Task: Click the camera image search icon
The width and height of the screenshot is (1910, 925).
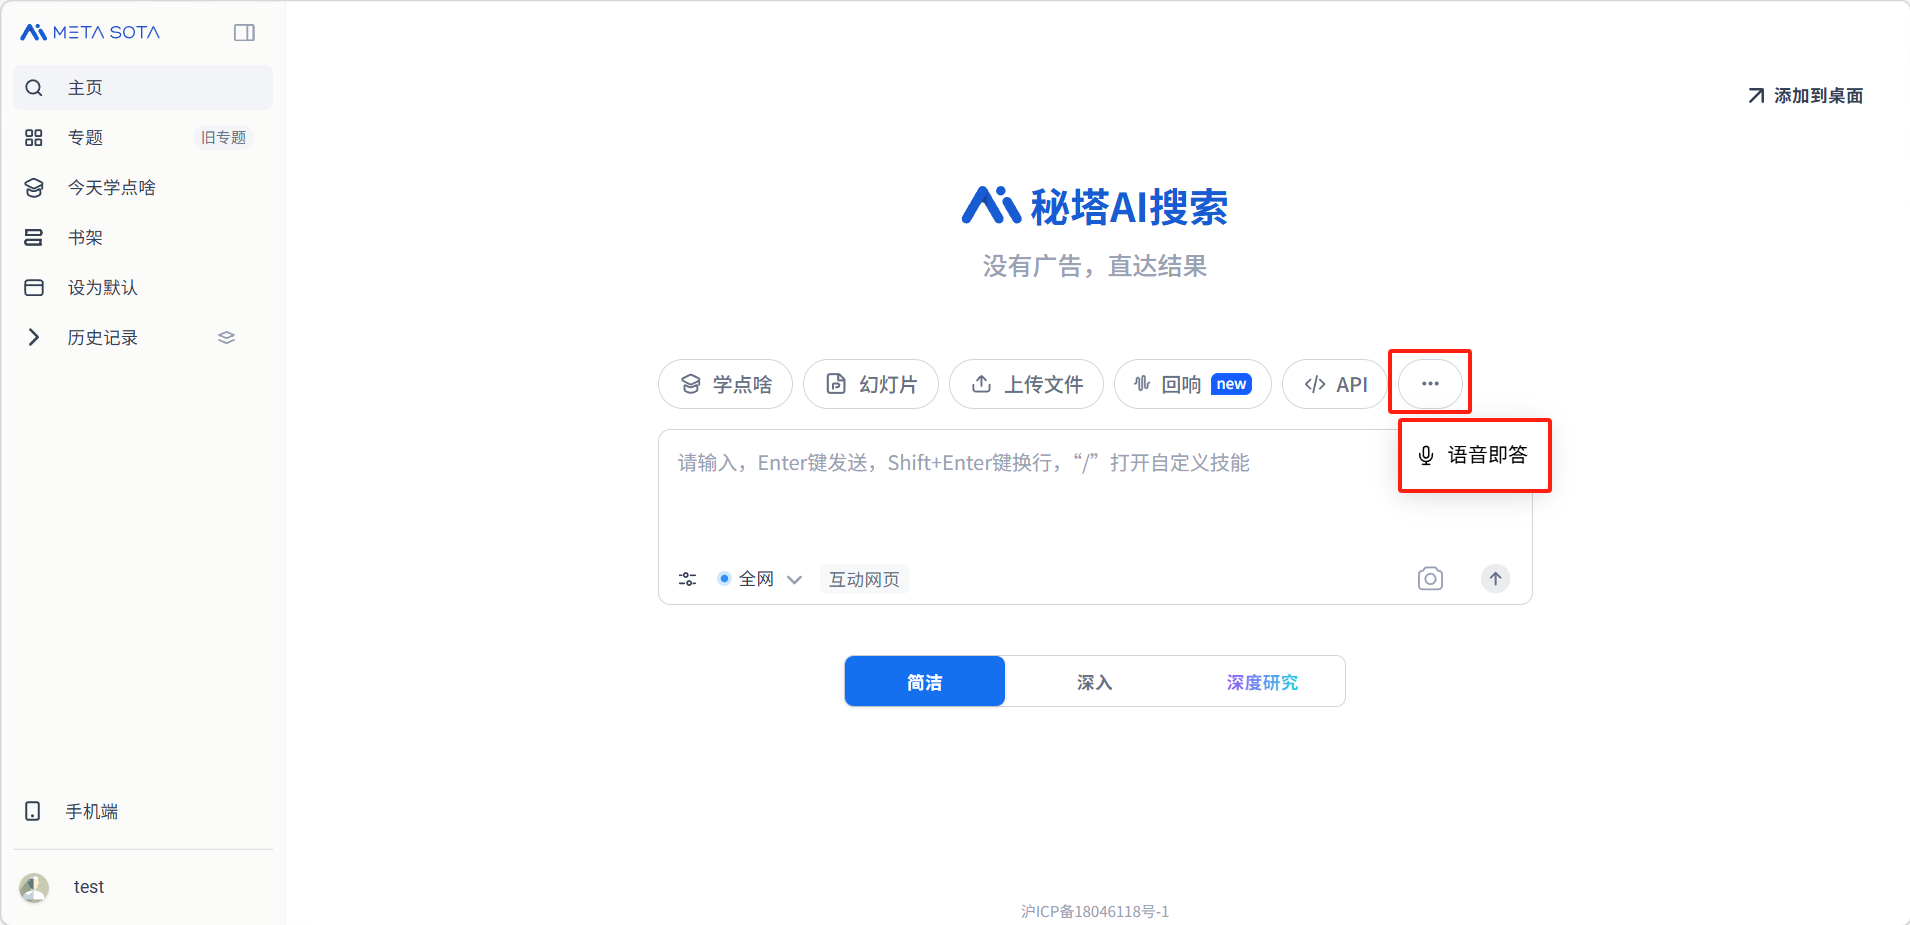Action: coord(1430,579)
